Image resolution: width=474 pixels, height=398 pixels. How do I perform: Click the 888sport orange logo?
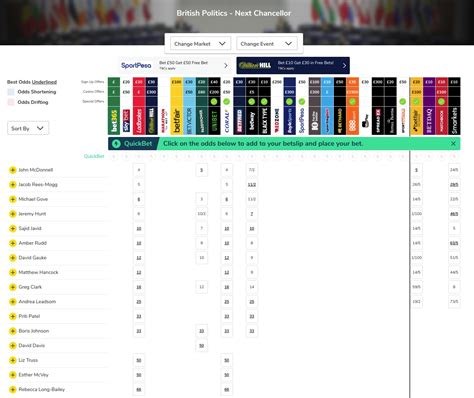[x=352, y=121]
